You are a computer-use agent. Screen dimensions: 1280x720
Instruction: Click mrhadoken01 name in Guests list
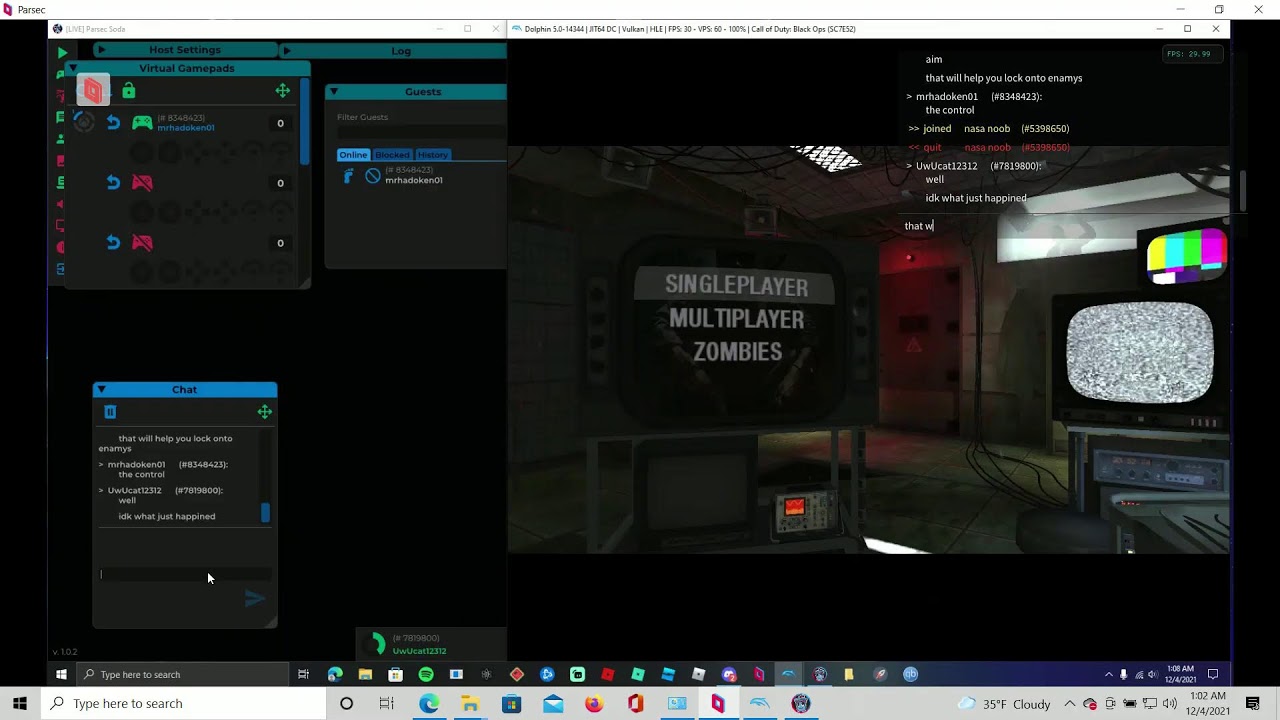[414, 181]
